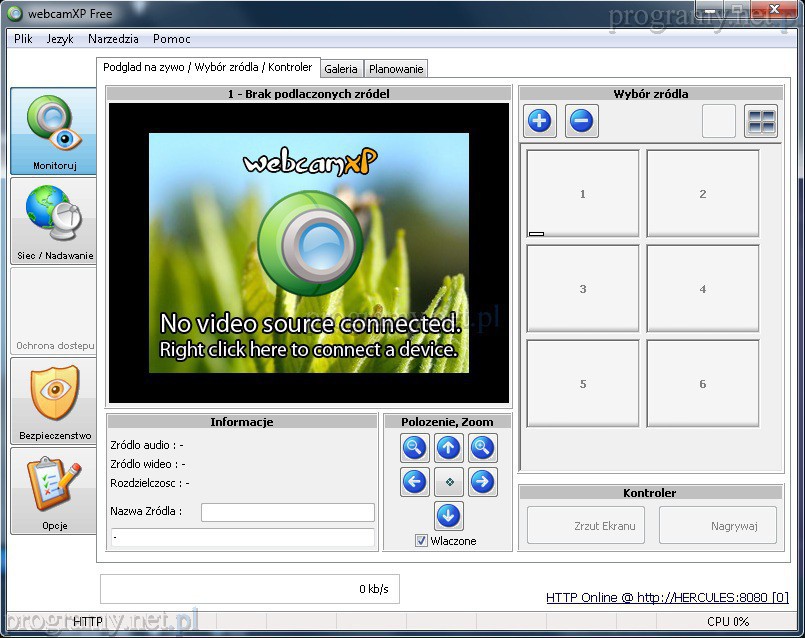Click into the Nazwa Zródla text field
The image size is (805, 638).
coord(287,512)
